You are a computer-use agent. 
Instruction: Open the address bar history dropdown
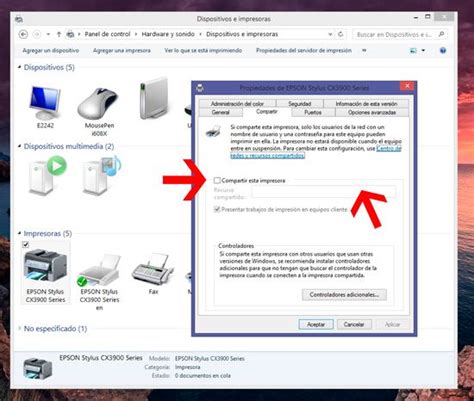click(330, 34)
